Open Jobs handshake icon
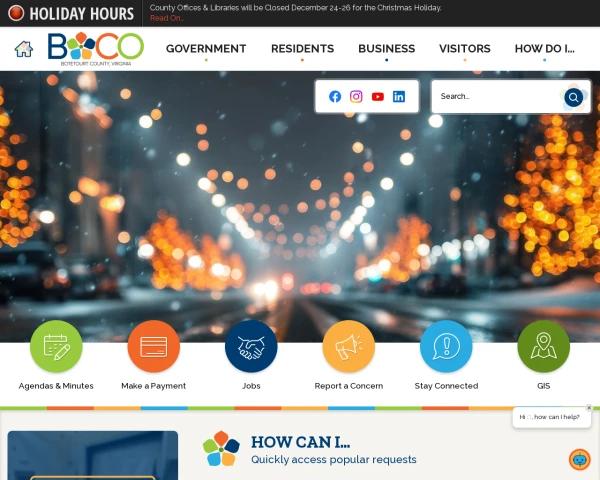600x480 pixels. (x=251, y=346)
